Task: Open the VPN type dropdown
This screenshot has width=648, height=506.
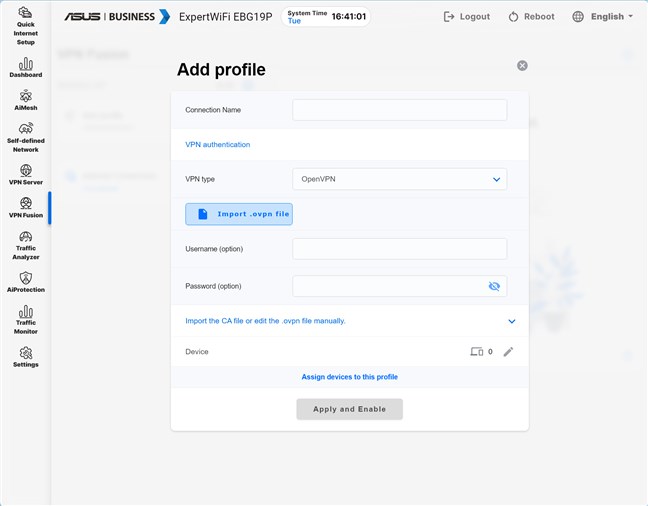Action: coord(400,179)
